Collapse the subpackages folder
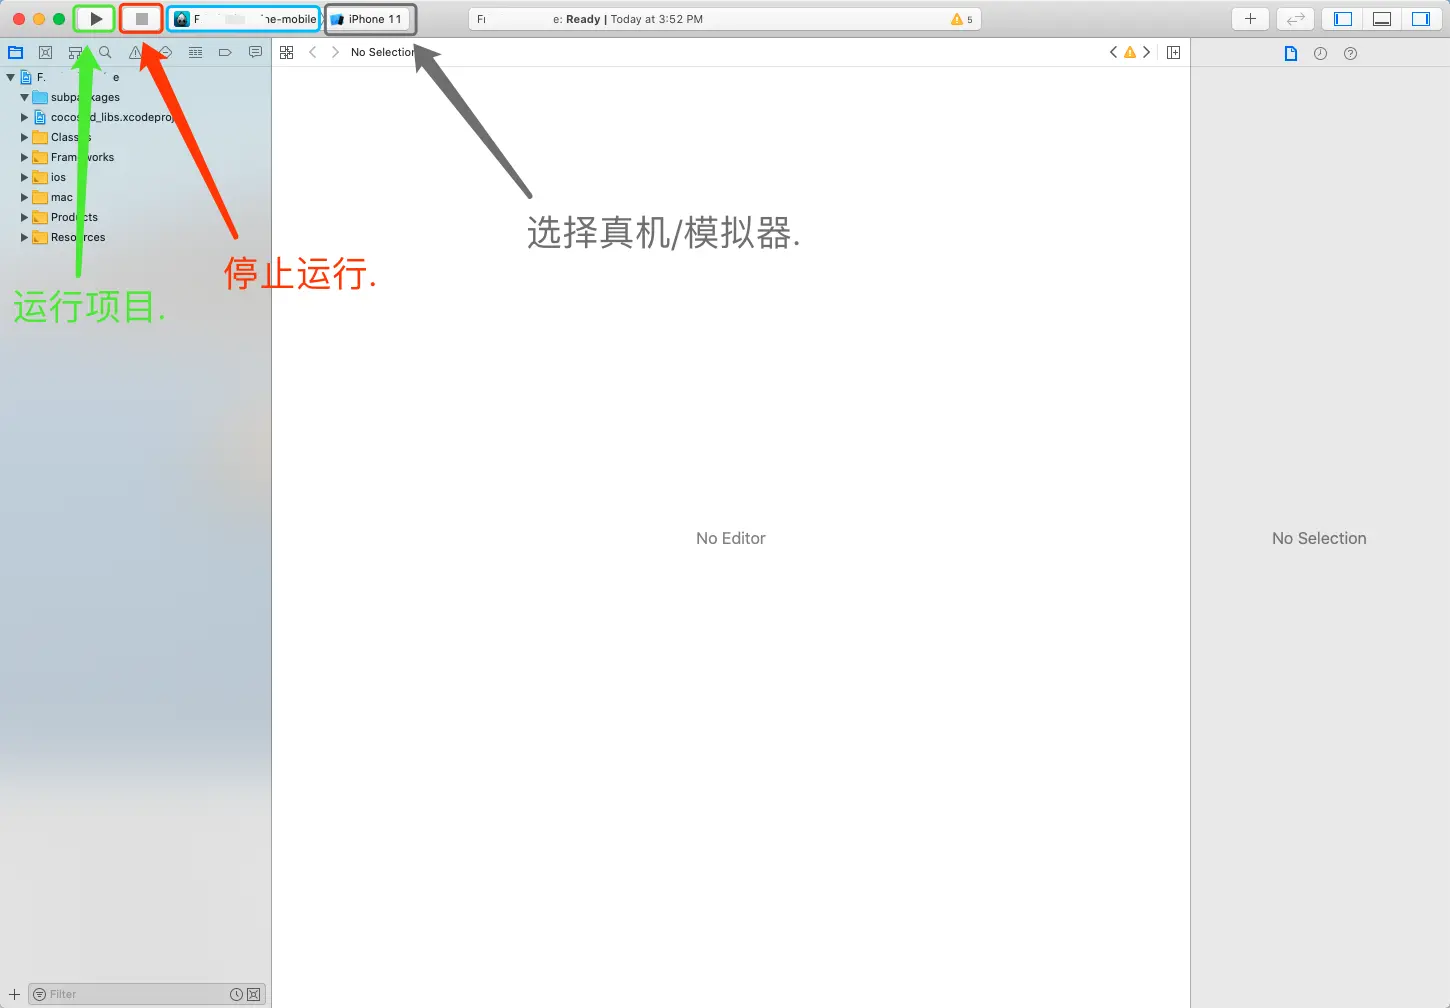1450x1008 pixels. pyautogui.click(x=24, y=97)
